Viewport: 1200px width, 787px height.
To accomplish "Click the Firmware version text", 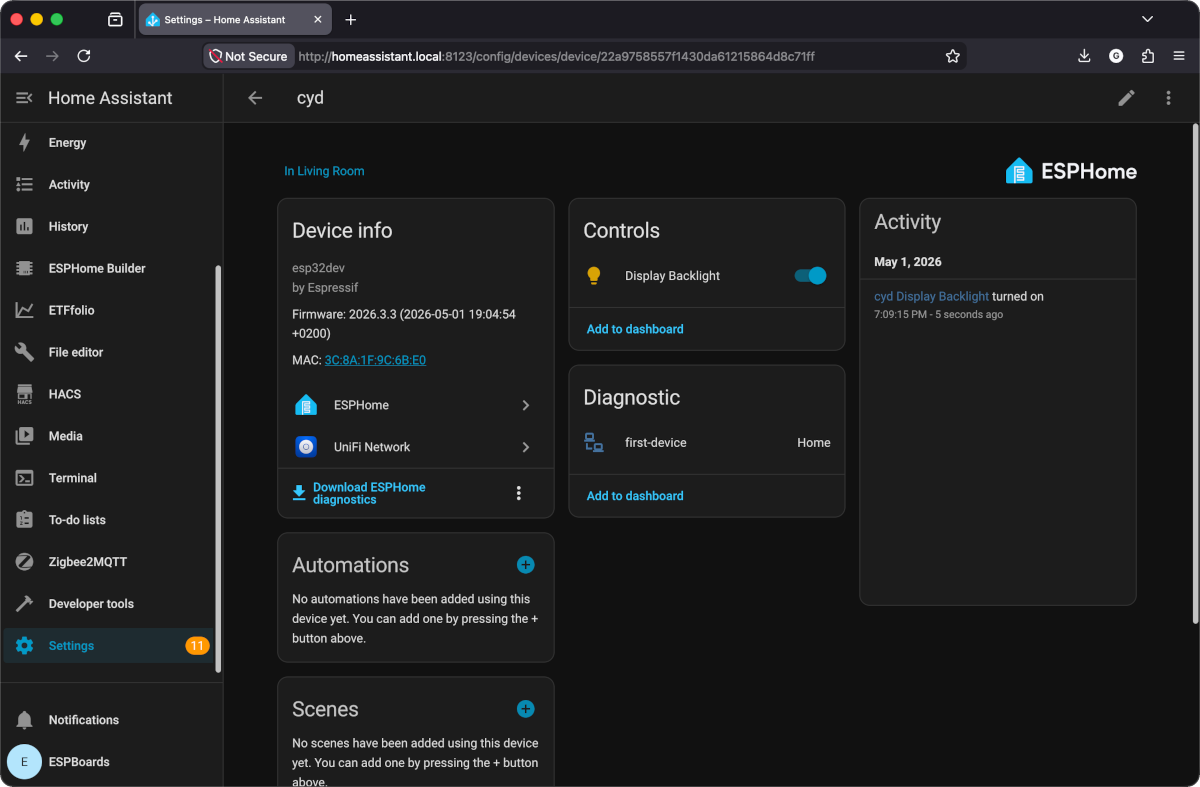I will click(404, 323).
